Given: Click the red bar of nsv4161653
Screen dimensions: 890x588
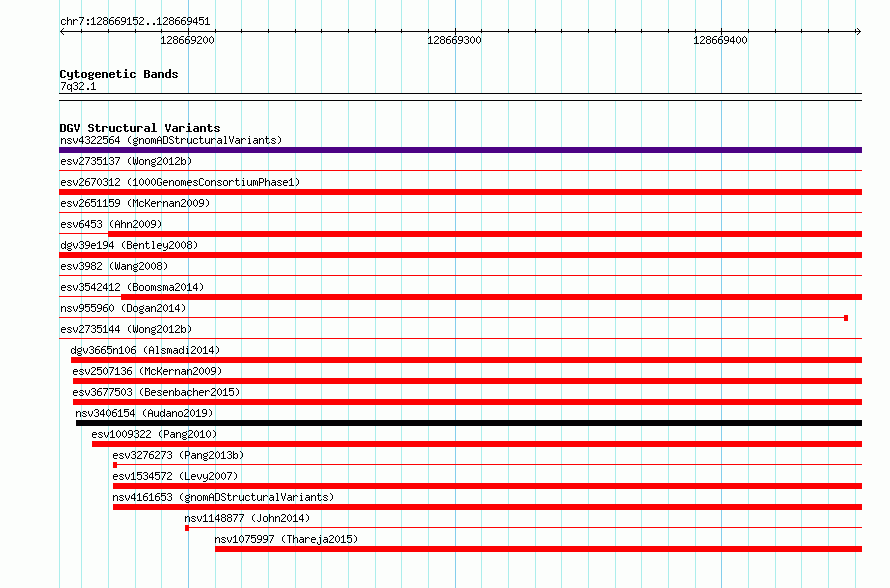Looking at the screenshot, I should [488, 507].
